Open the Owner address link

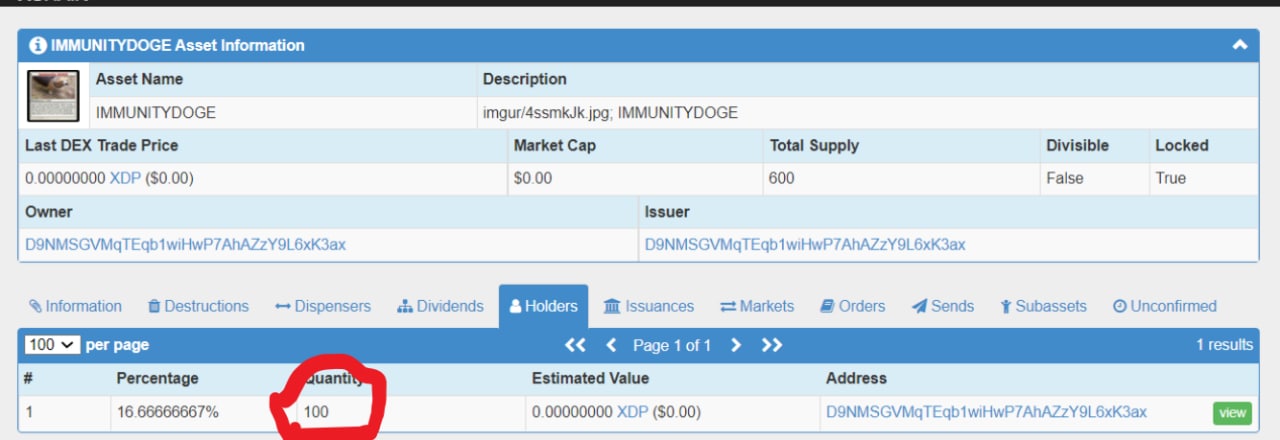(x=186, y=244)
